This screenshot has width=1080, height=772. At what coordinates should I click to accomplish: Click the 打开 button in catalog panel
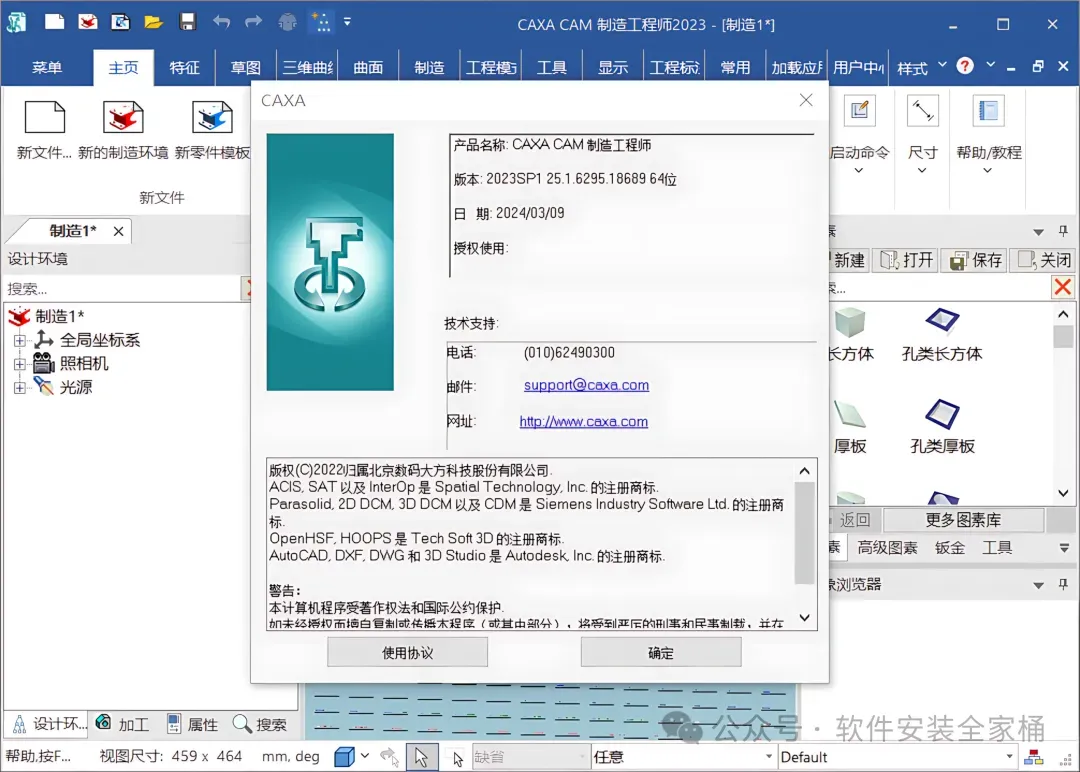906,260
